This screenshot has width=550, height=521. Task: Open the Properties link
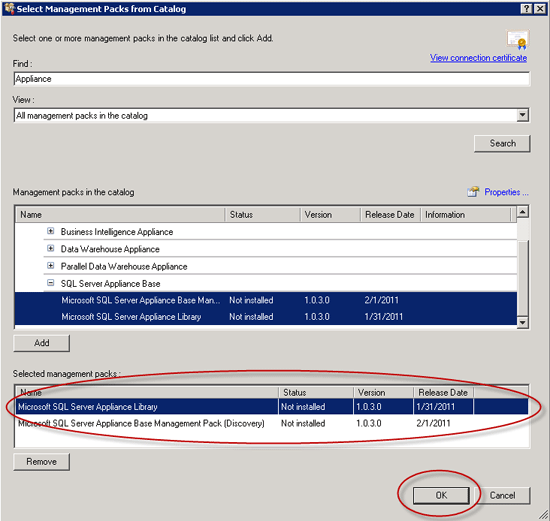pyautogui.click(x=506, y=192)
